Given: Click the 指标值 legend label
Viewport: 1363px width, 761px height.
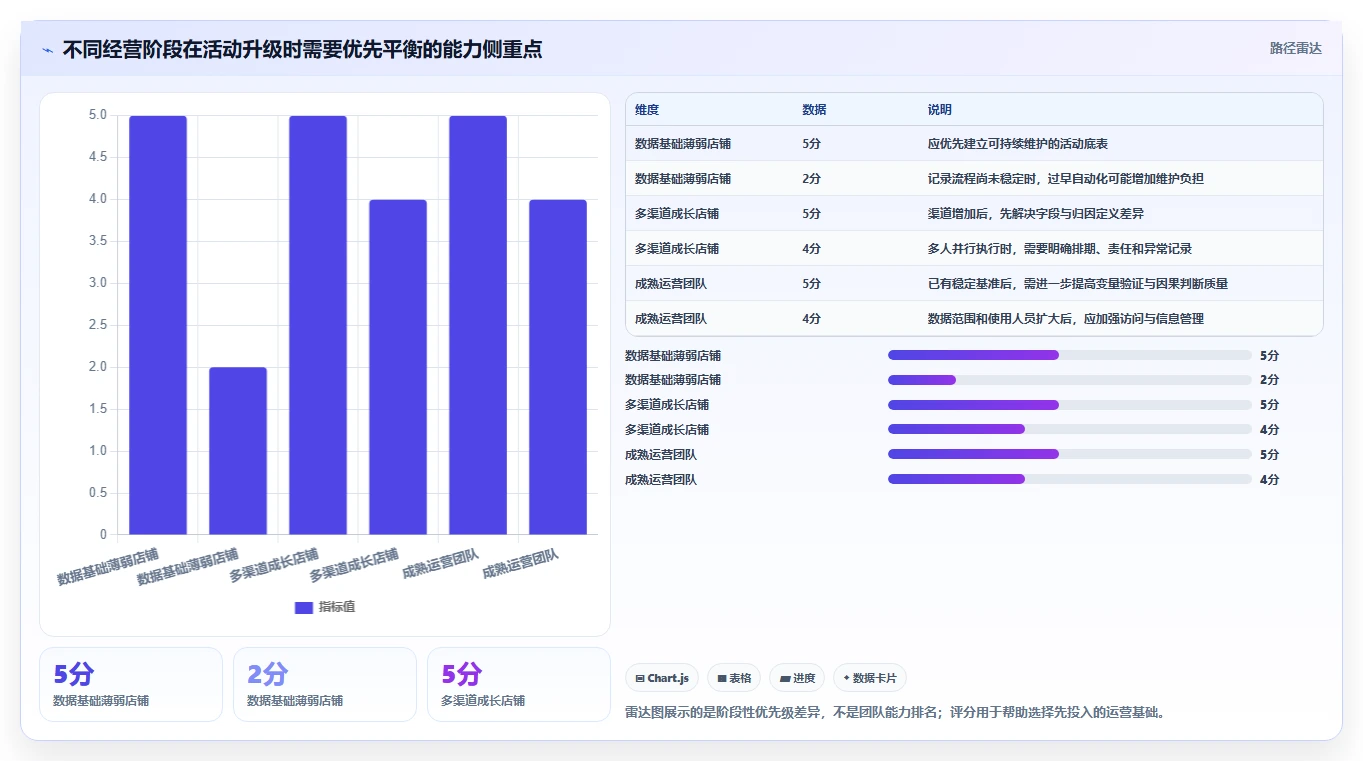Looking at the screenshot, I should click(337, 607).
